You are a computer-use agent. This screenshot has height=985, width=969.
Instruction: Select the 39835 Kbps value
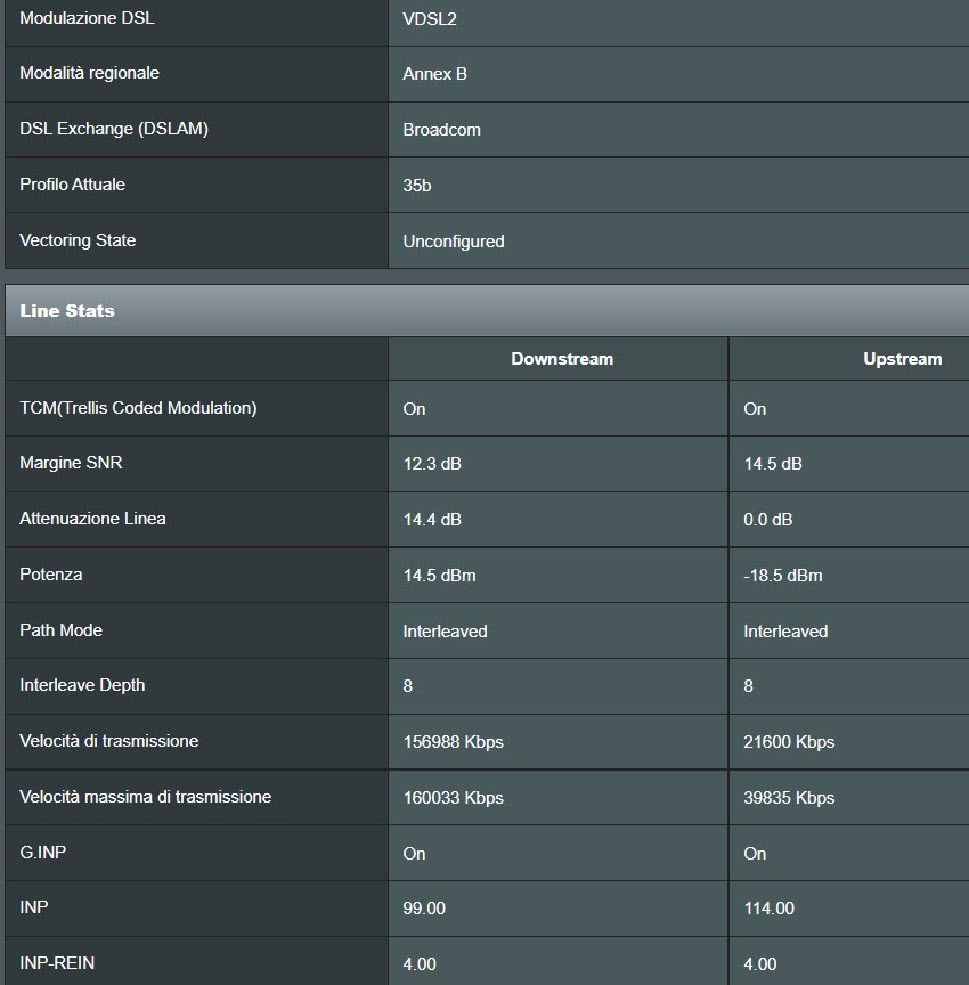point(789,798)
